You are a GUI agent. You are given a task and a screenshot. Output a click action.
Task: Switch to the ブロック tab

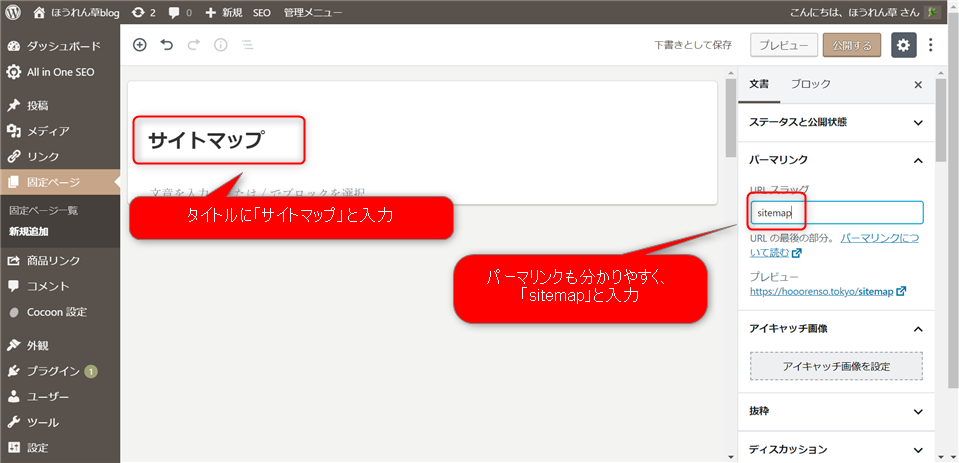point(810,85)
